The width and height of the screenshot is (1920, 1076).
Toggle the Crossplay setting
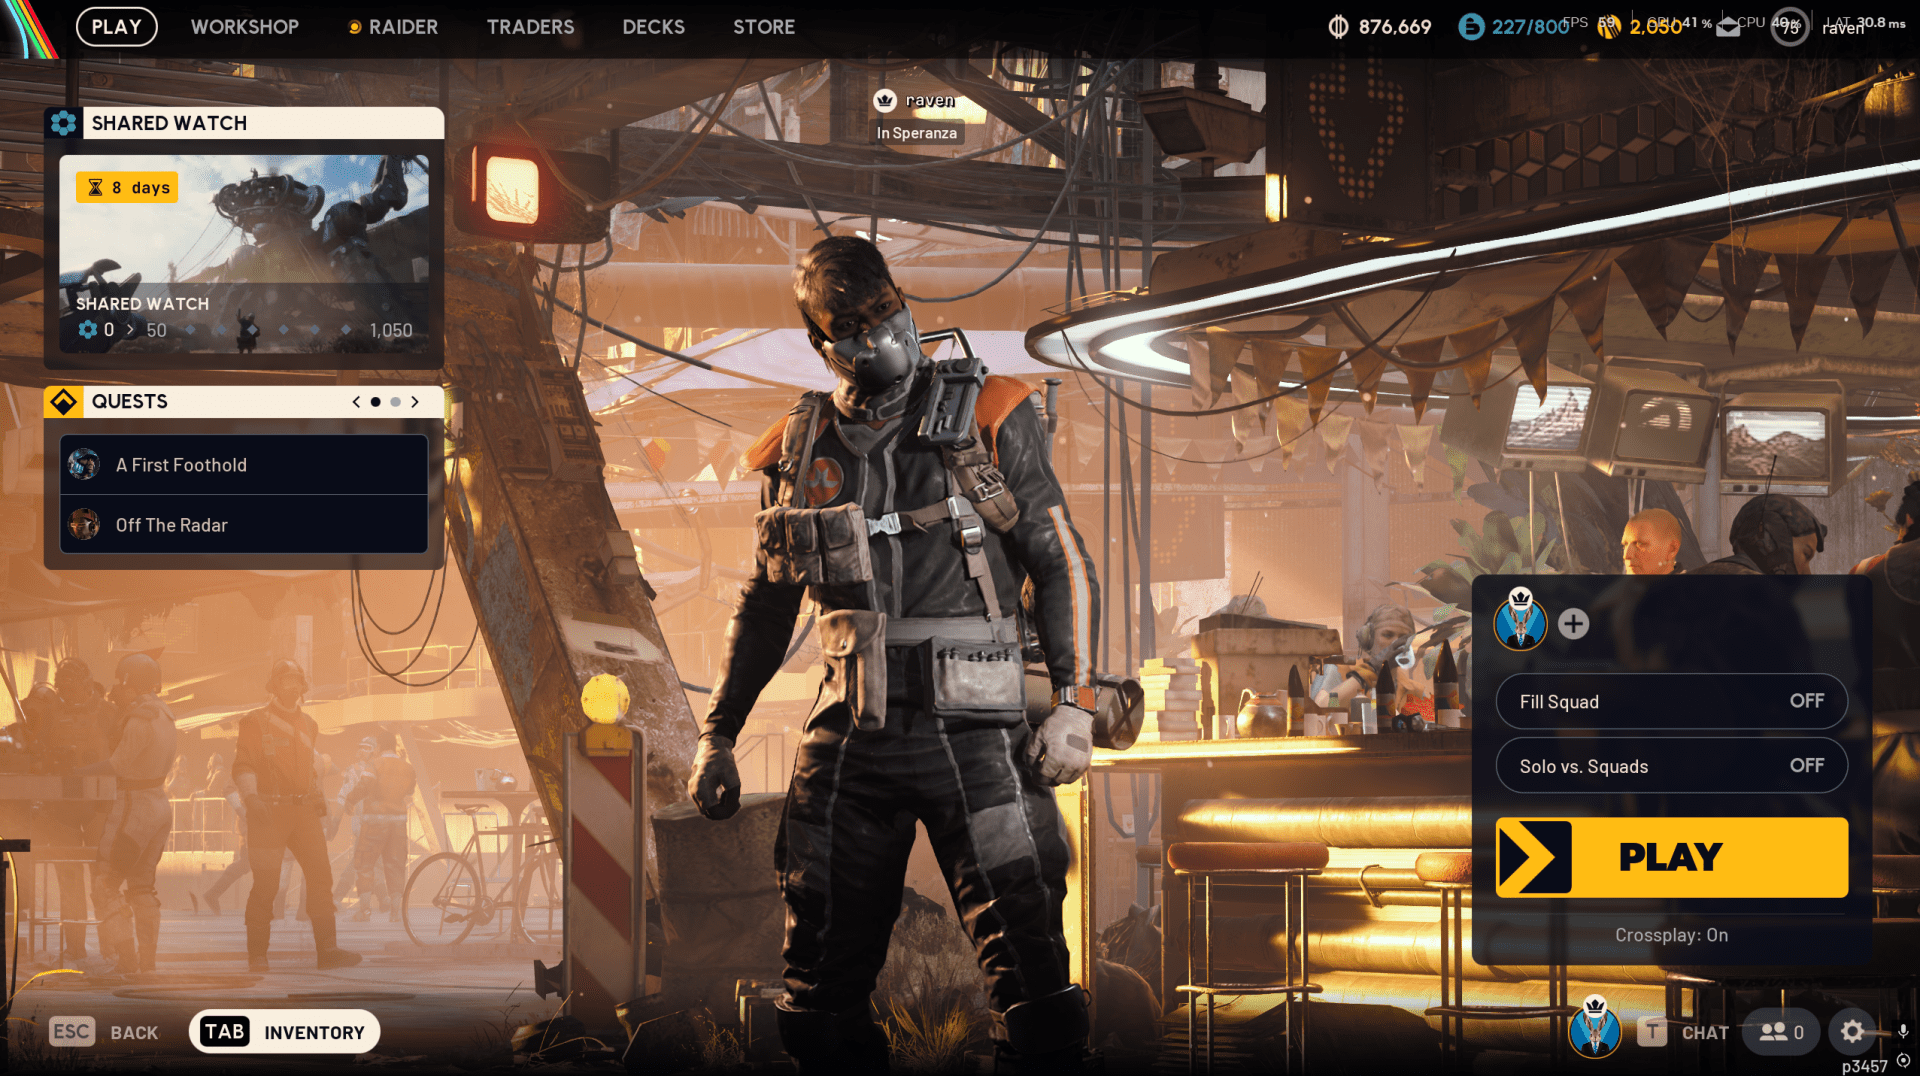pyautogui.click(x=1671, y=935)
